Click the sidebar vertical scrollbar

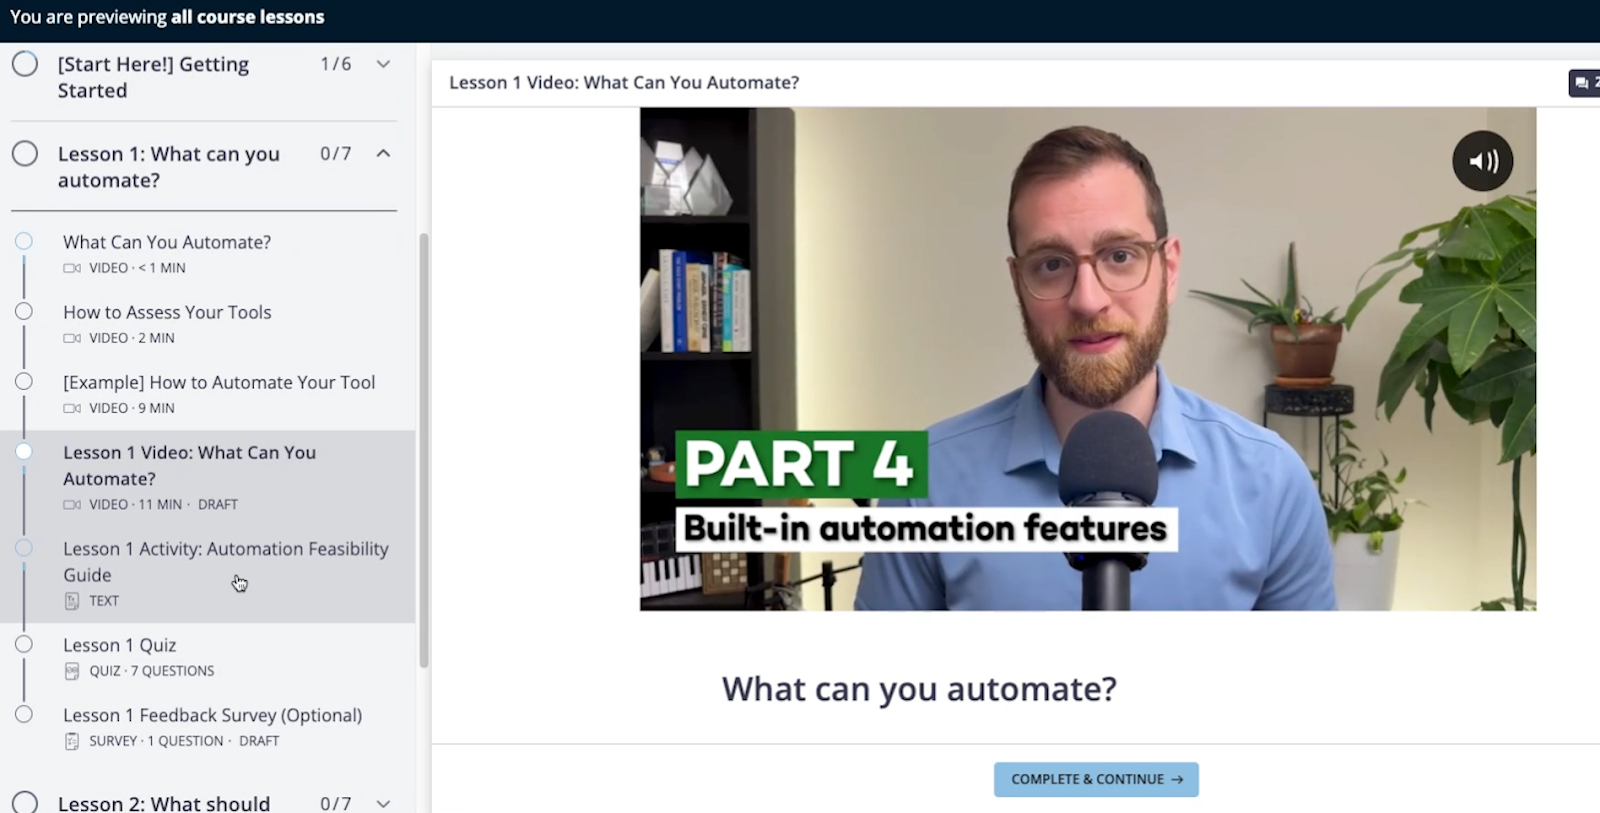tap(424, 450)
